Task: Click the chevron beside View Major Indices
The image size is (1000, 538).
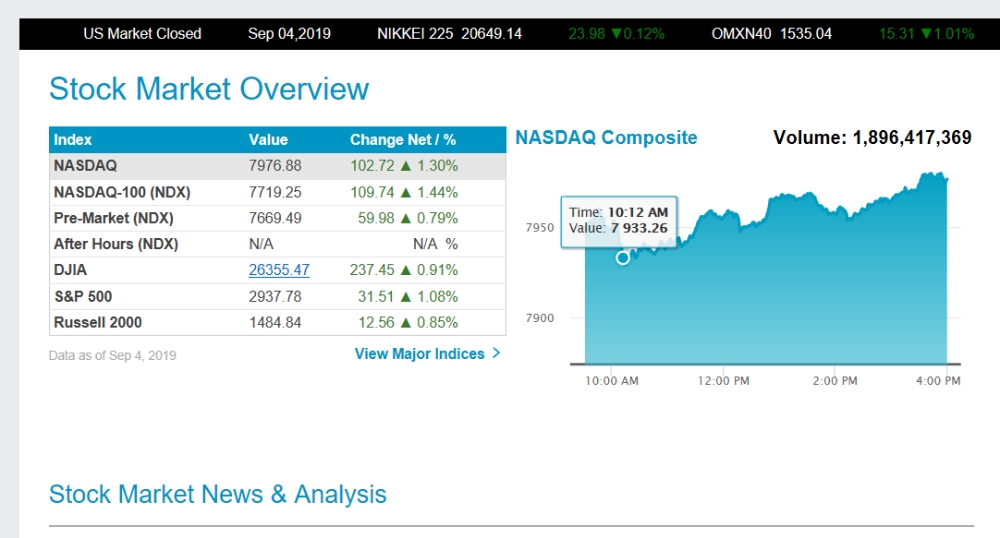Action: pyautogui.click(x=496, y=353)
